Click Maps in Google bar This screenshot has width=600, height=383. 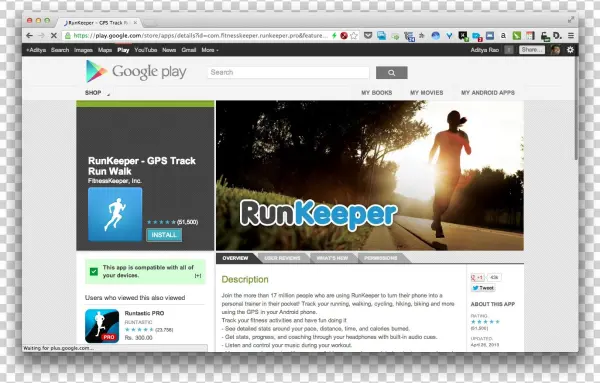[105, 50]
